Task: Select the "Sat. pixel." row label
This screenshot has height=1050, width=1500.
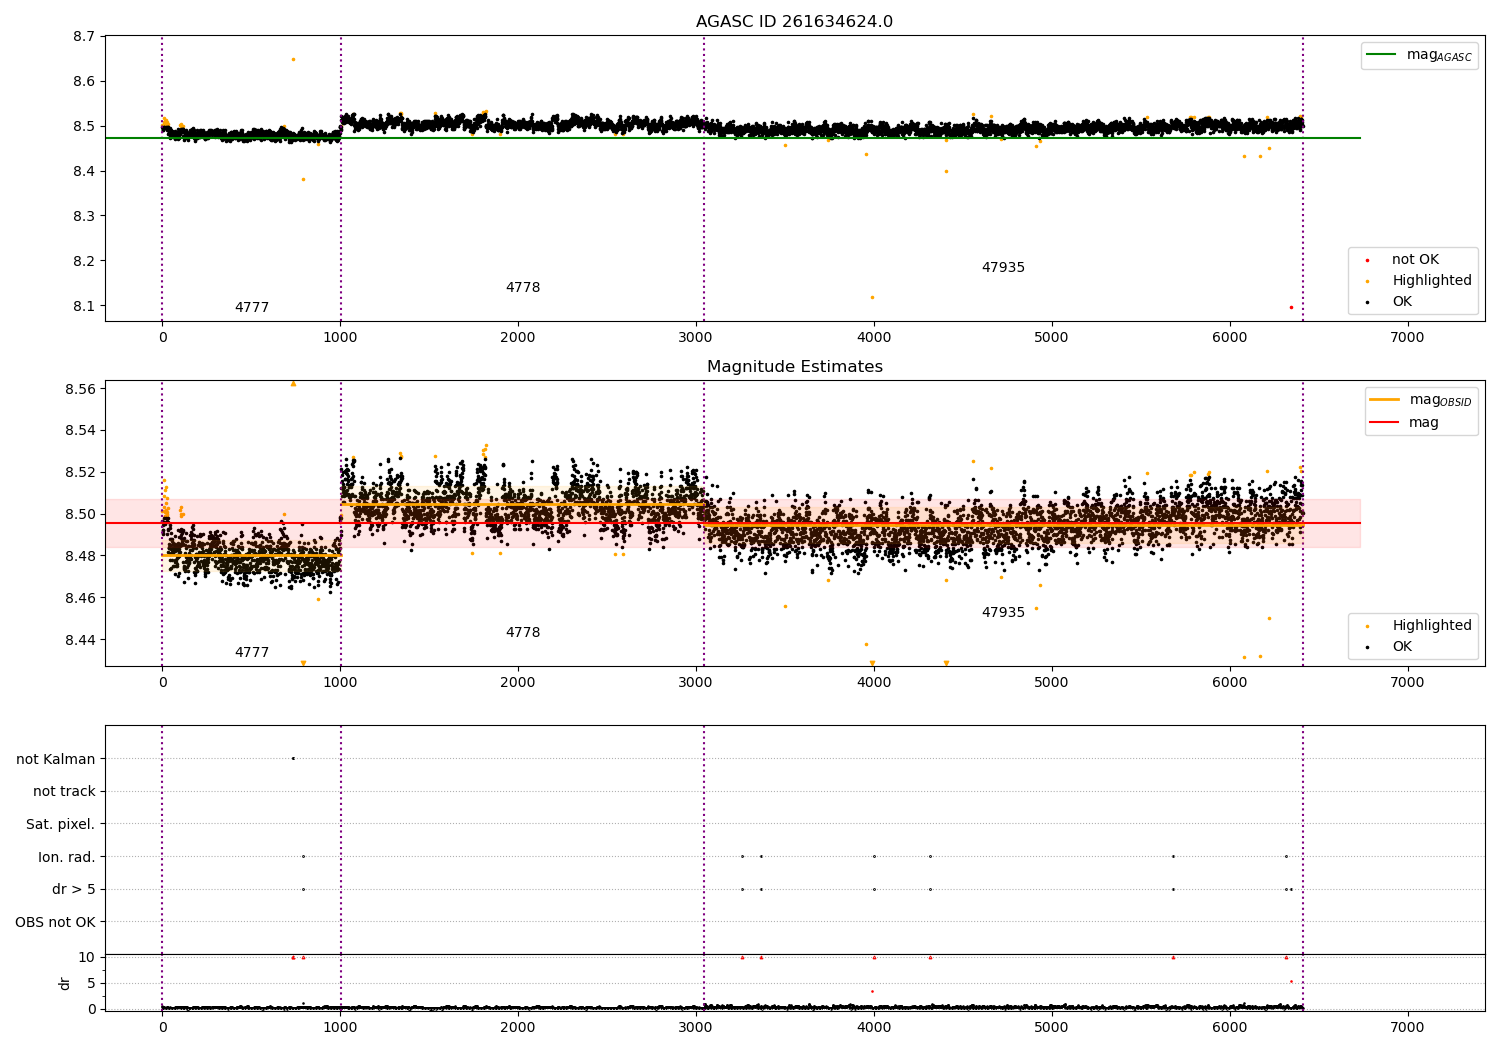Action: point(61,825)
